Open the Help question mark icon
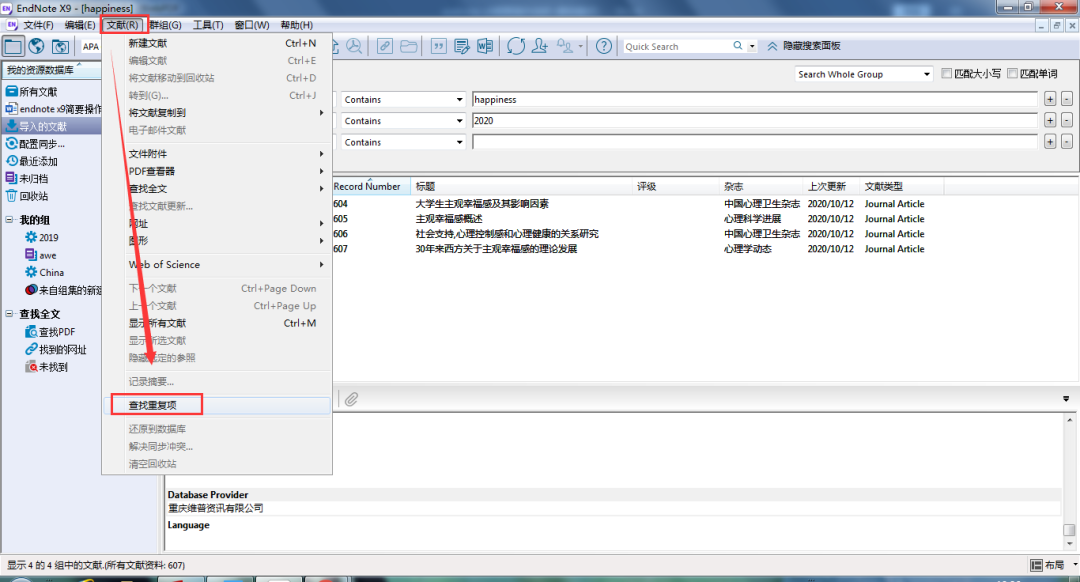The image size is (1080, 582). click(x=603, y=46)
